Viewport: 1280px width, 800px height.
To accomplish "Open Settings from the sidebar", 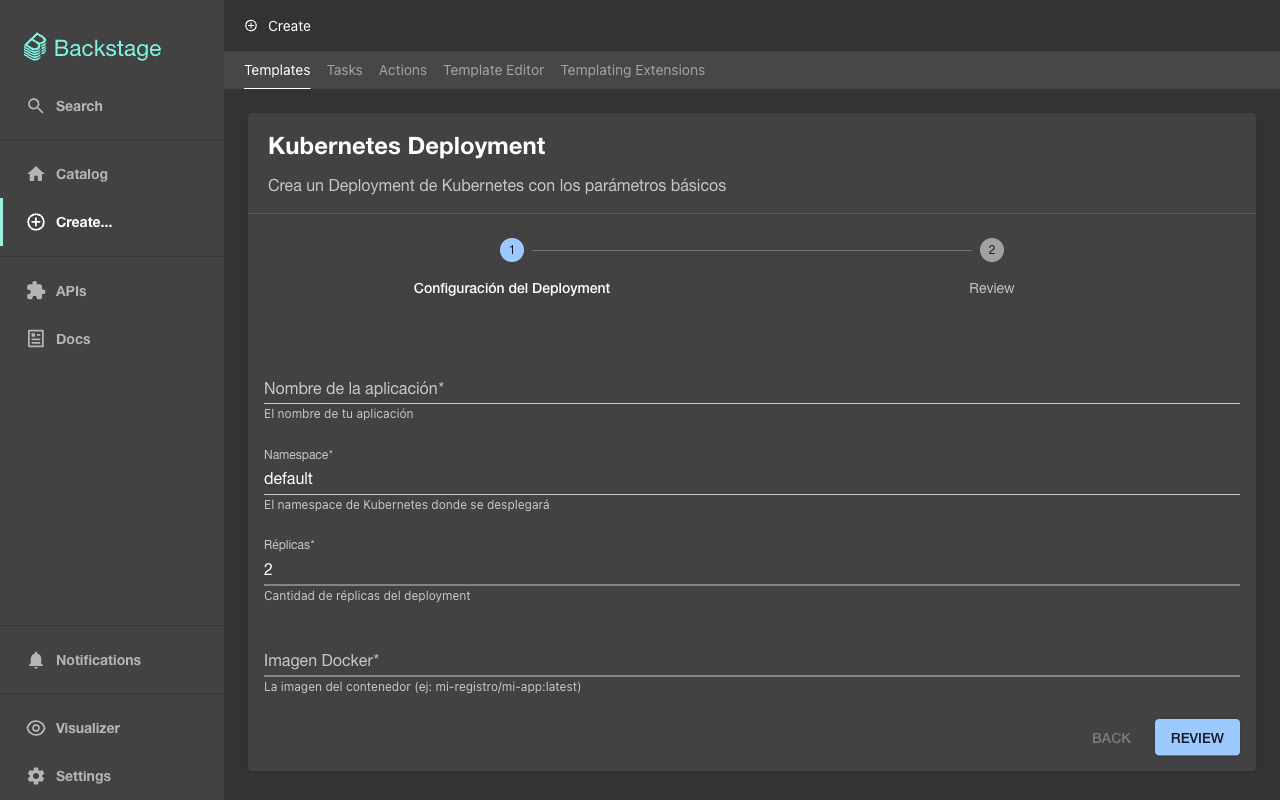I will (82, 775).
